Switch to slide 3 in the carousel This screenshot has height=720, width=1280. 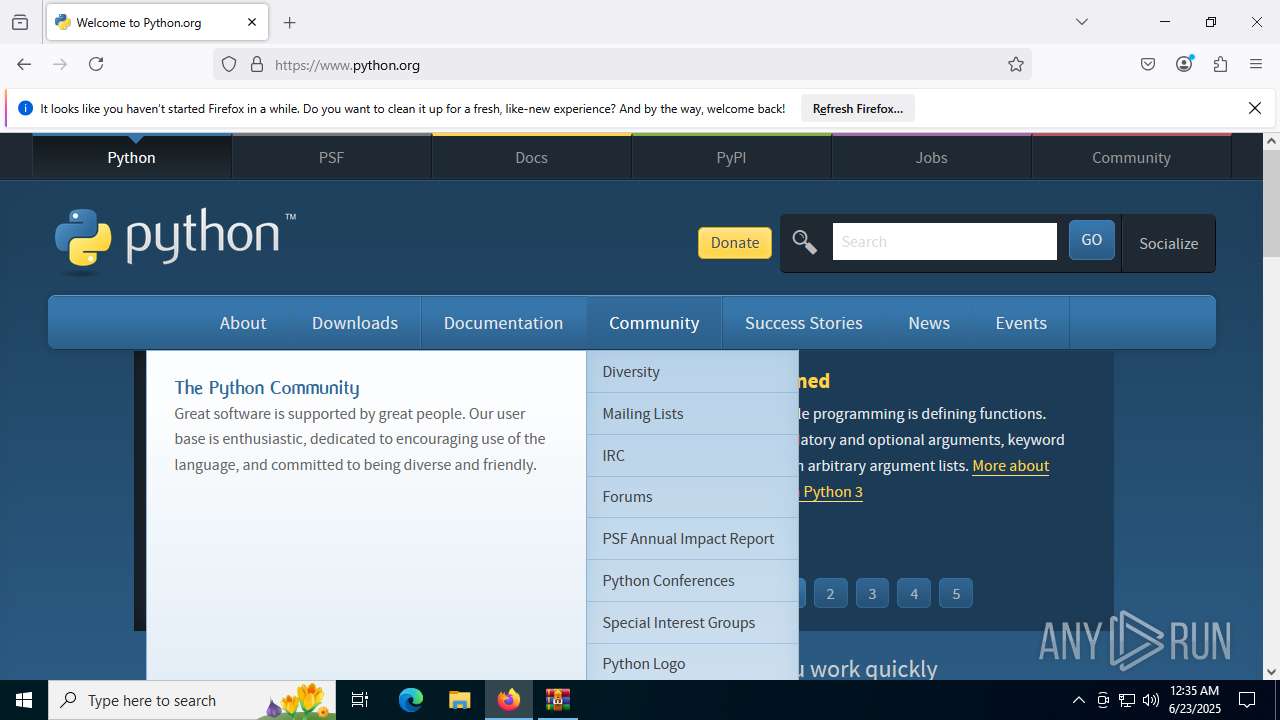[x=872, y=593]
